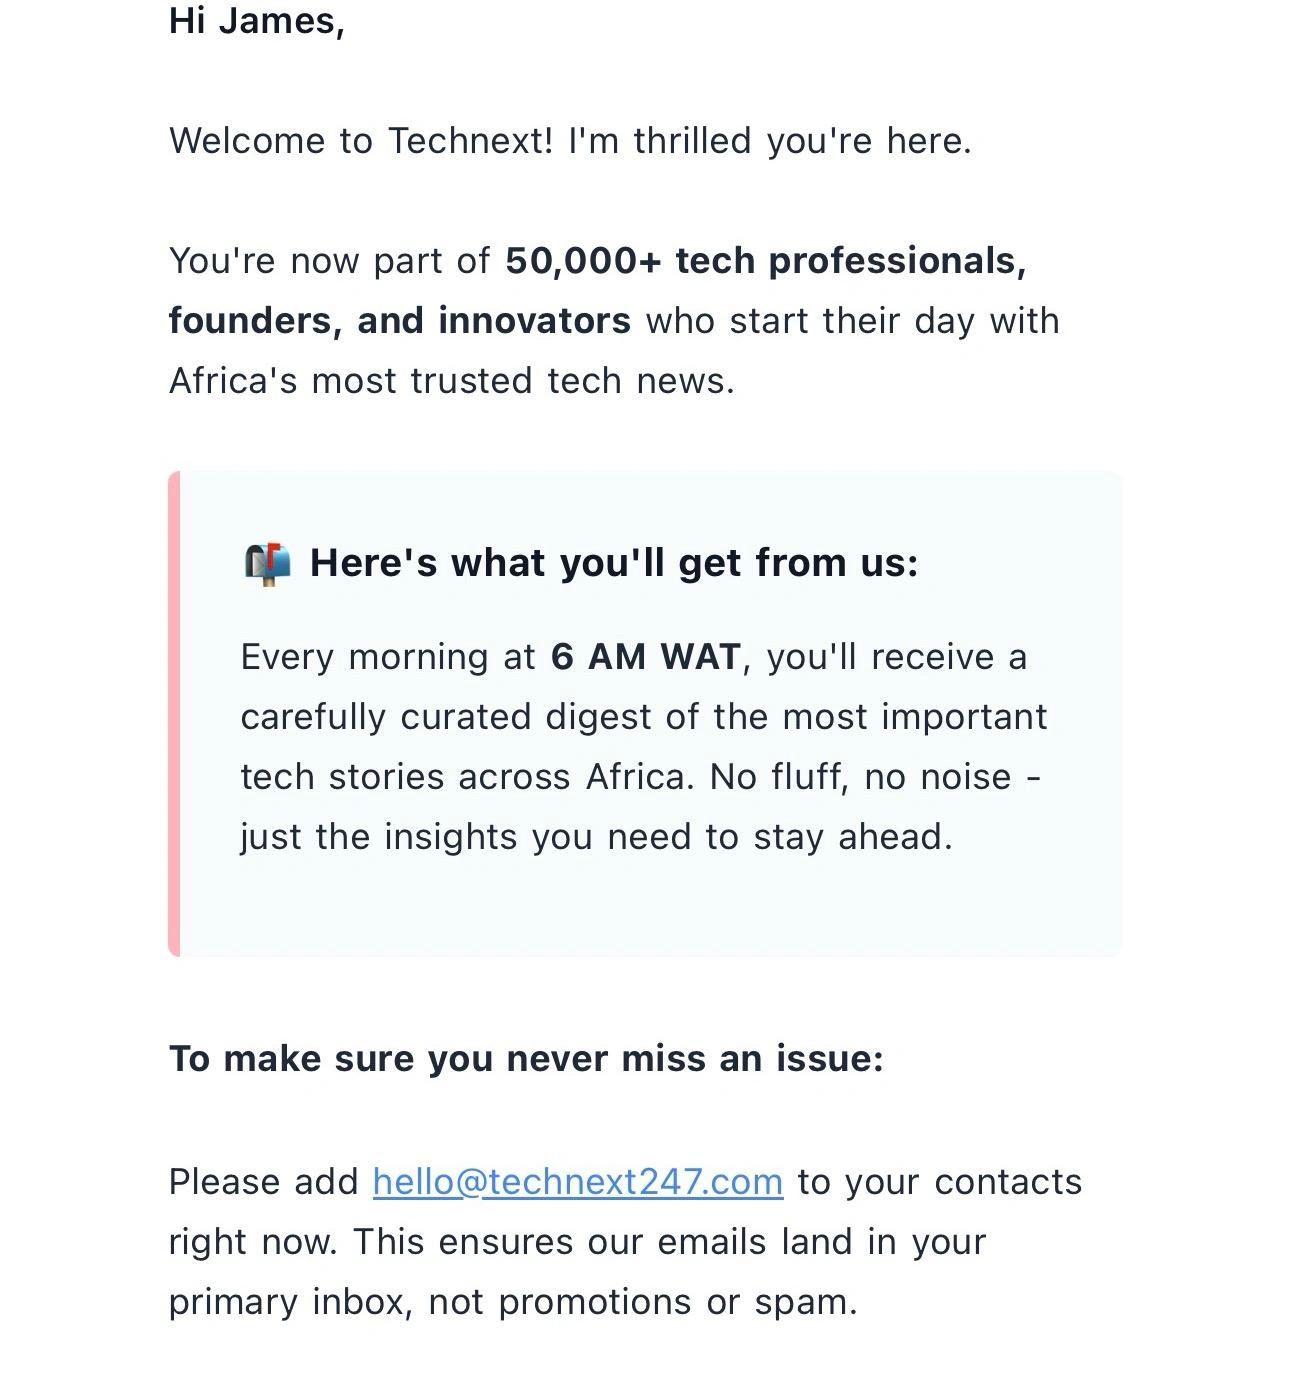
Task: Click the "Here's what you'll get from us:" heading
Action: click(x=613, y=563)
